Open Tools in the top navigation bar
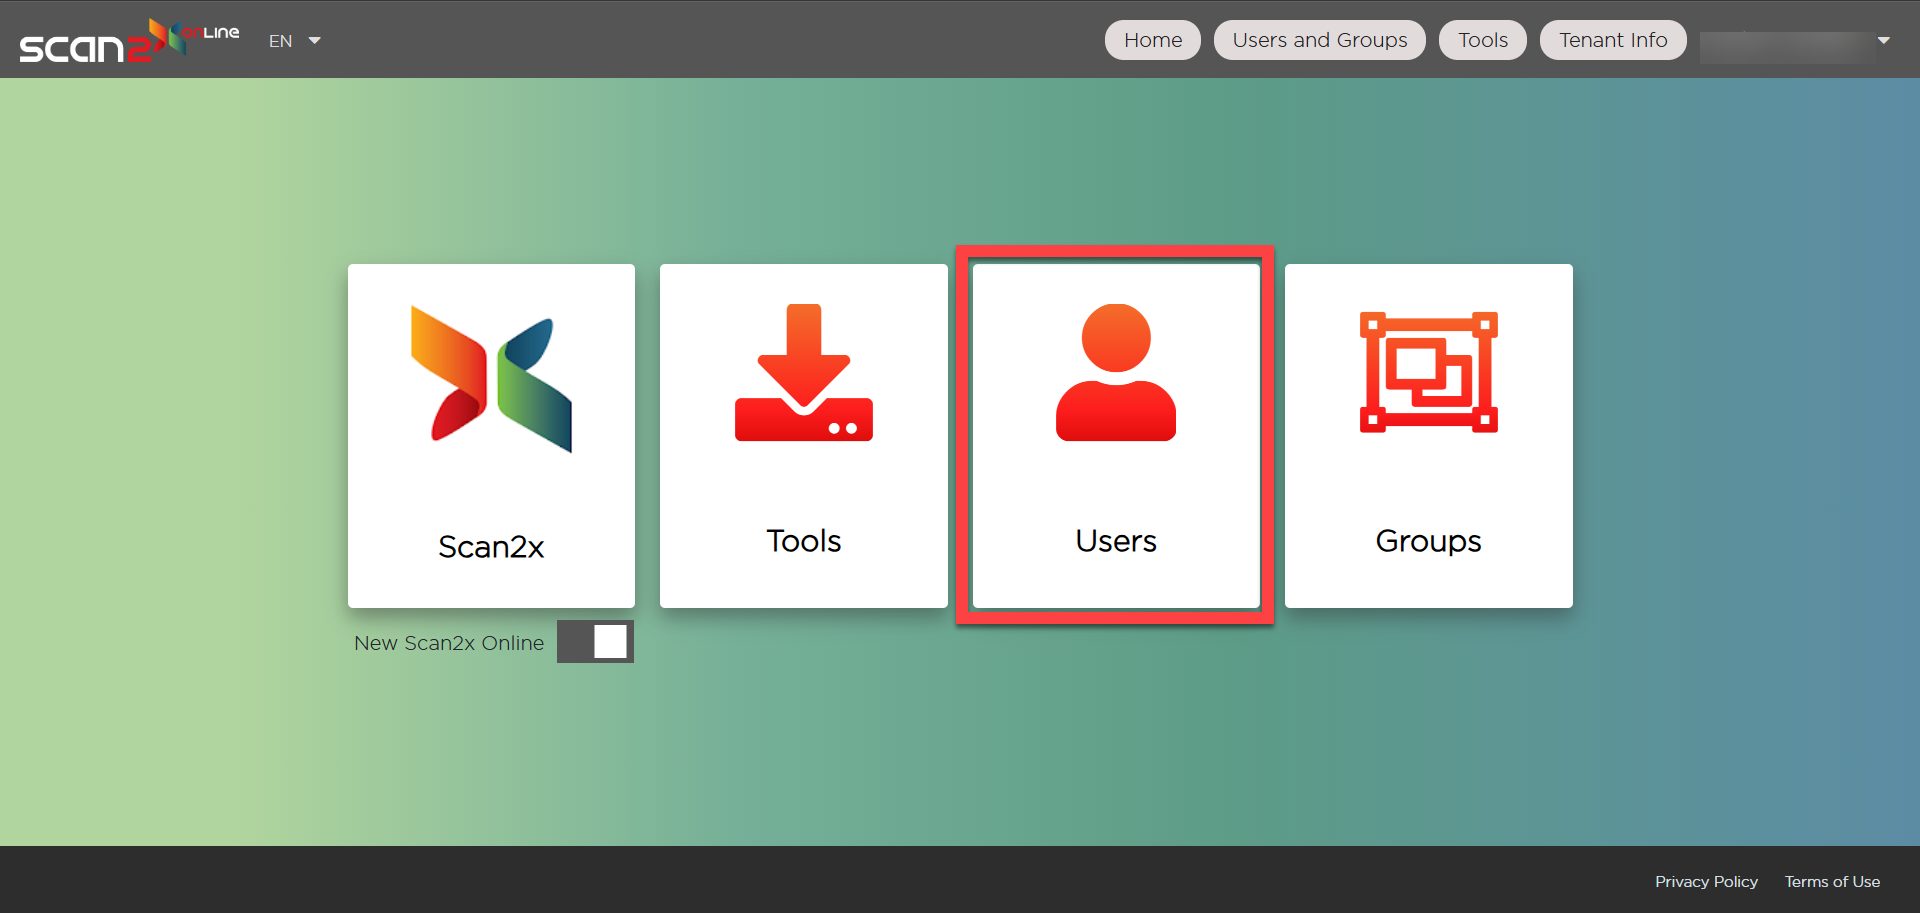The image size is (1920, 913). coord(1483,40)
